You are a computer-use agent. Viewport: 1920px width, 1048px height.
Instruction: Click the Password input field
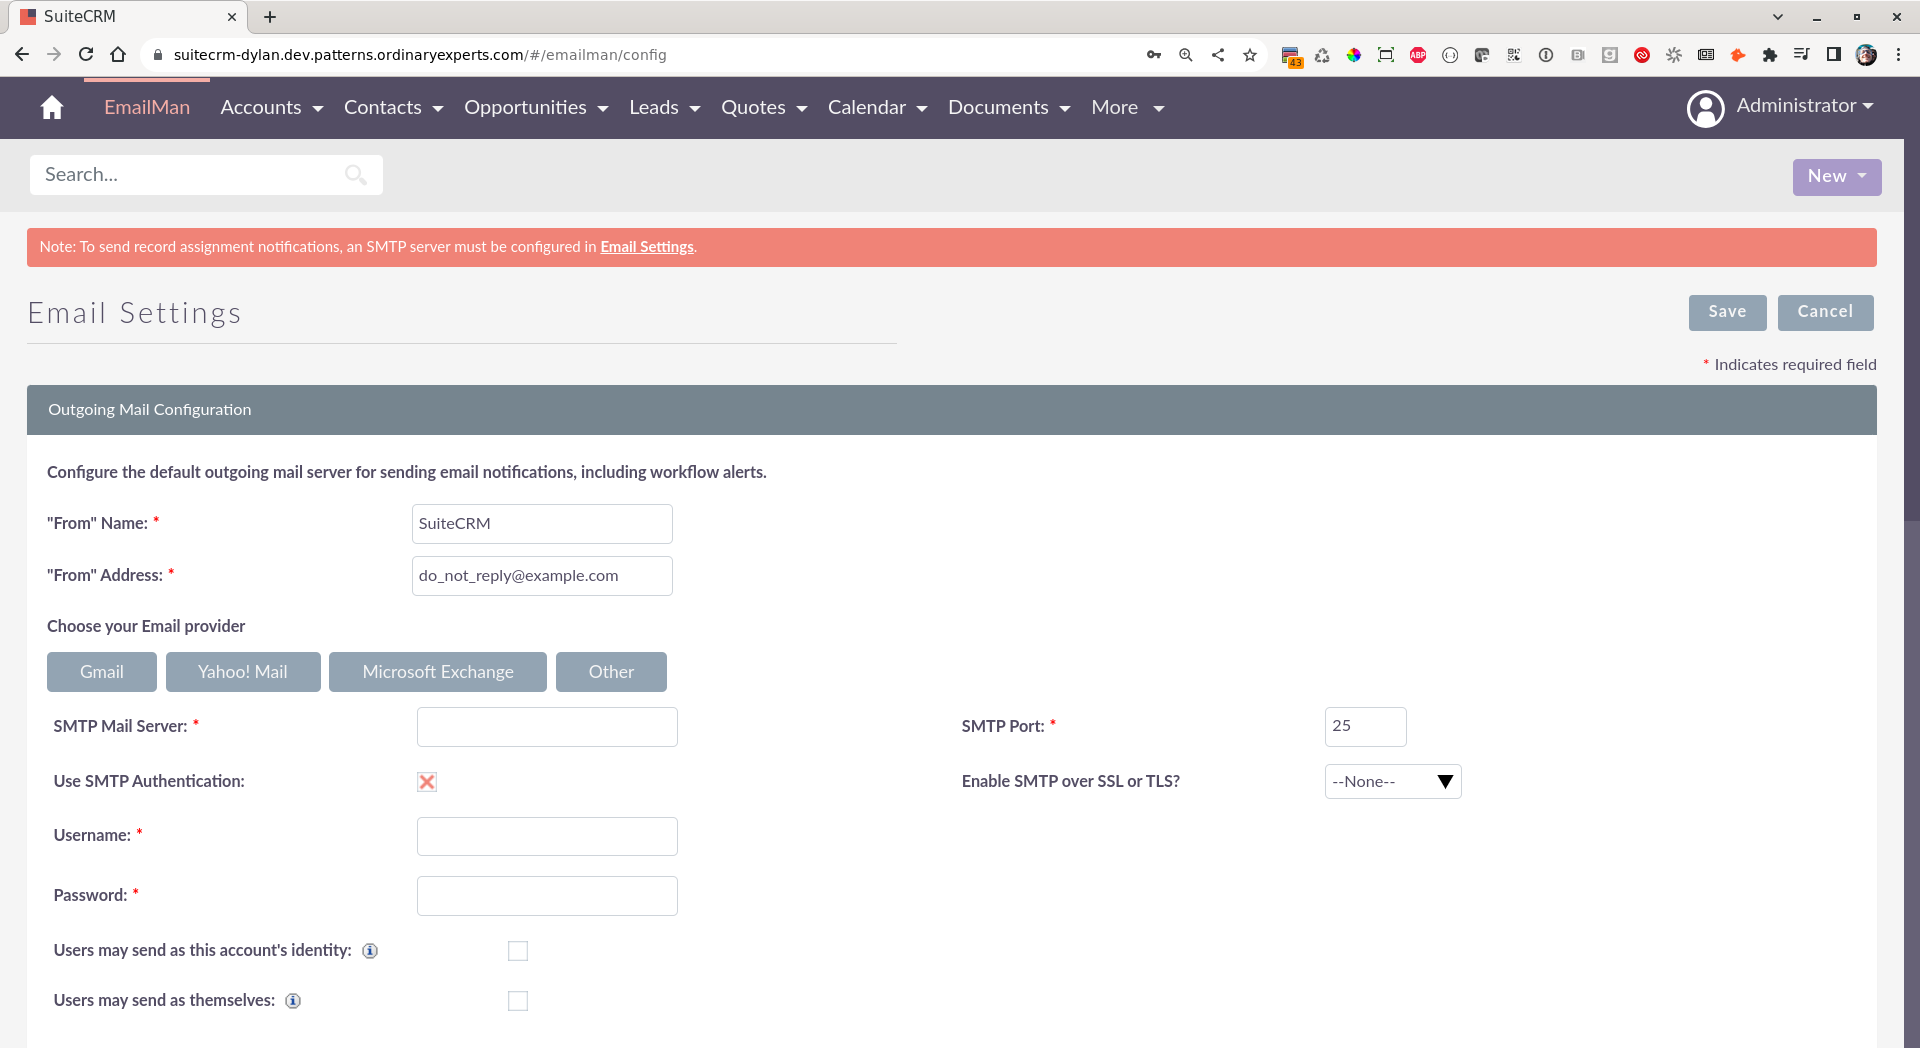pyautogui.click(x=547, y=896)
